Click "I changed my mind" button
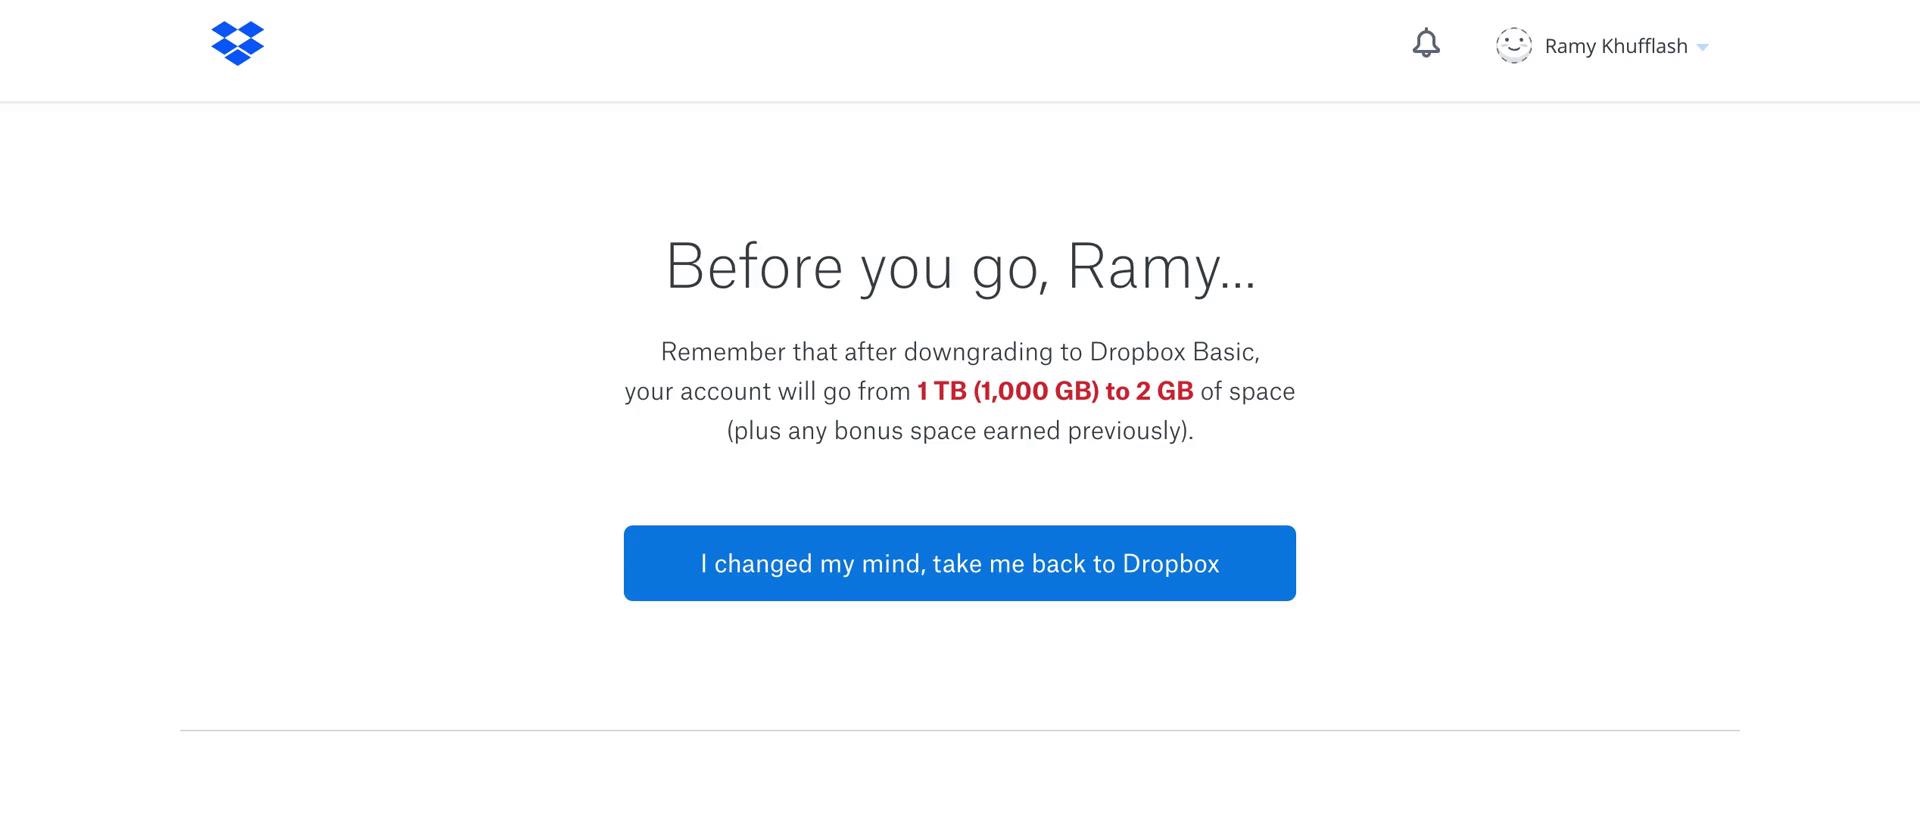This screenshot has height=835, width=1920. [x=960, y=563]
